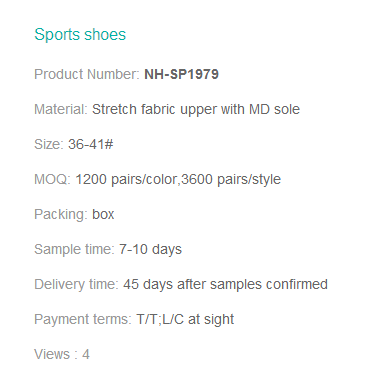Select 45 days after samples confirmed

pyautogui.click(x=225, y=284)
